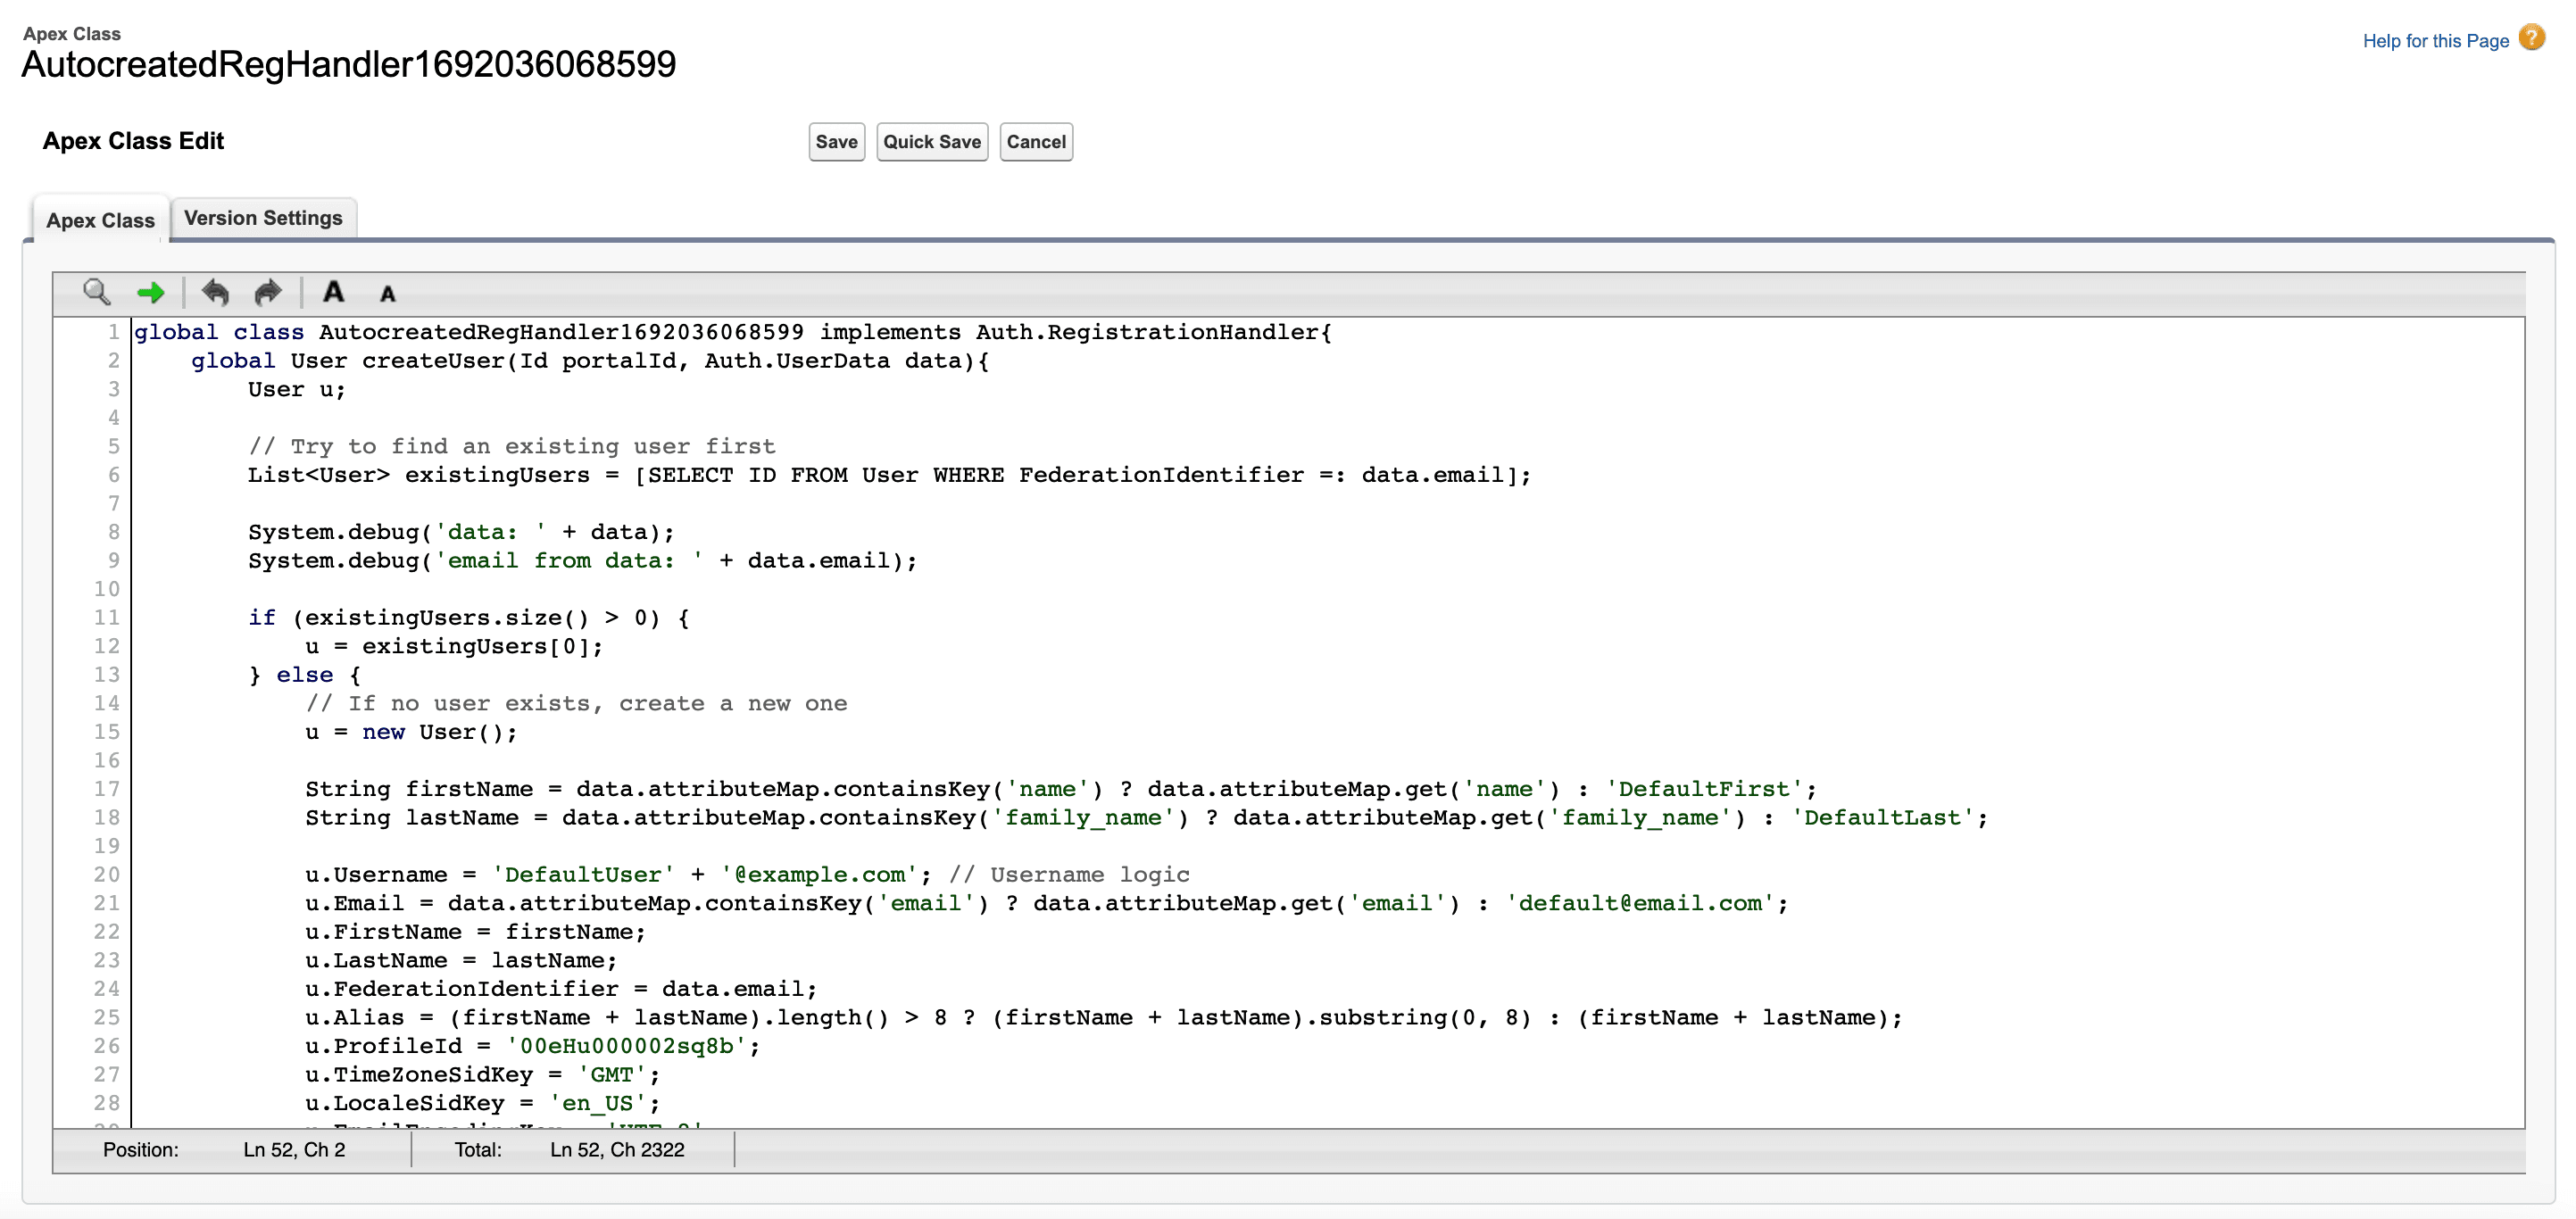Image resolution: width=2576 pixels, height=1219 pixels.
Task: Undo the last edit using the undo arrow
Action: click(x=216, y=292)
